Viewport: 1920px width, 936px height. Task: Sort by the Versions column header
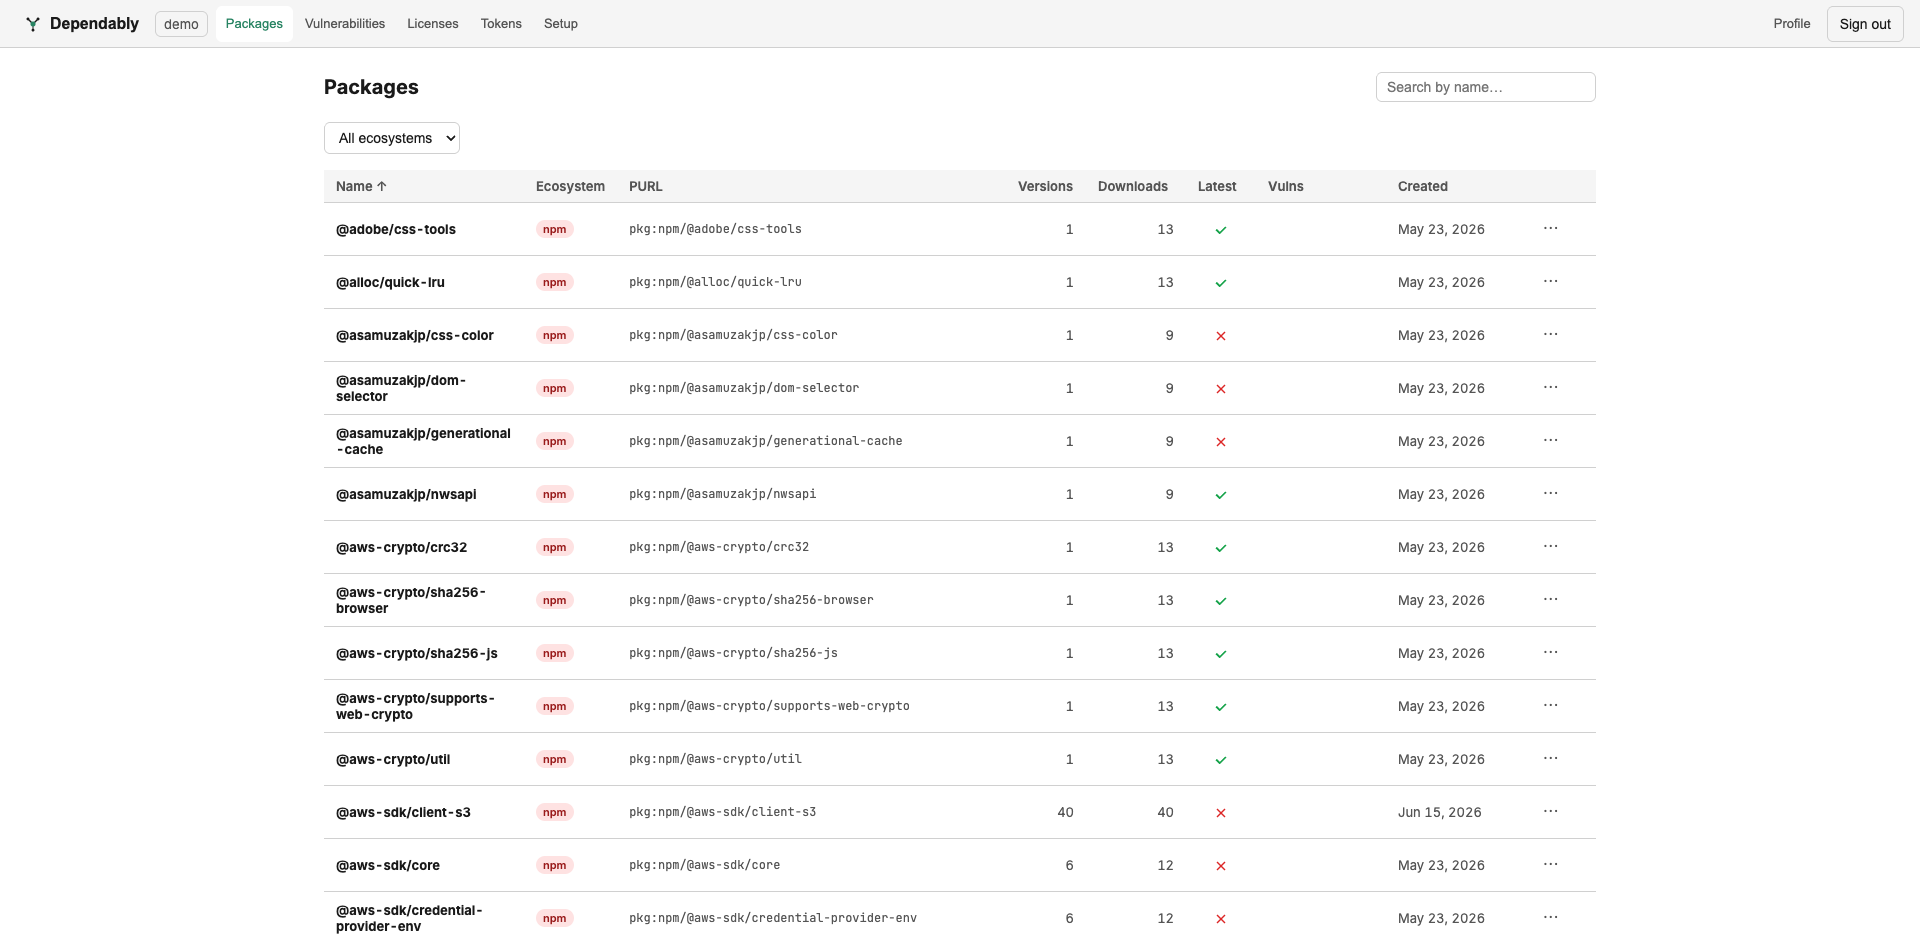point(1045,186)
